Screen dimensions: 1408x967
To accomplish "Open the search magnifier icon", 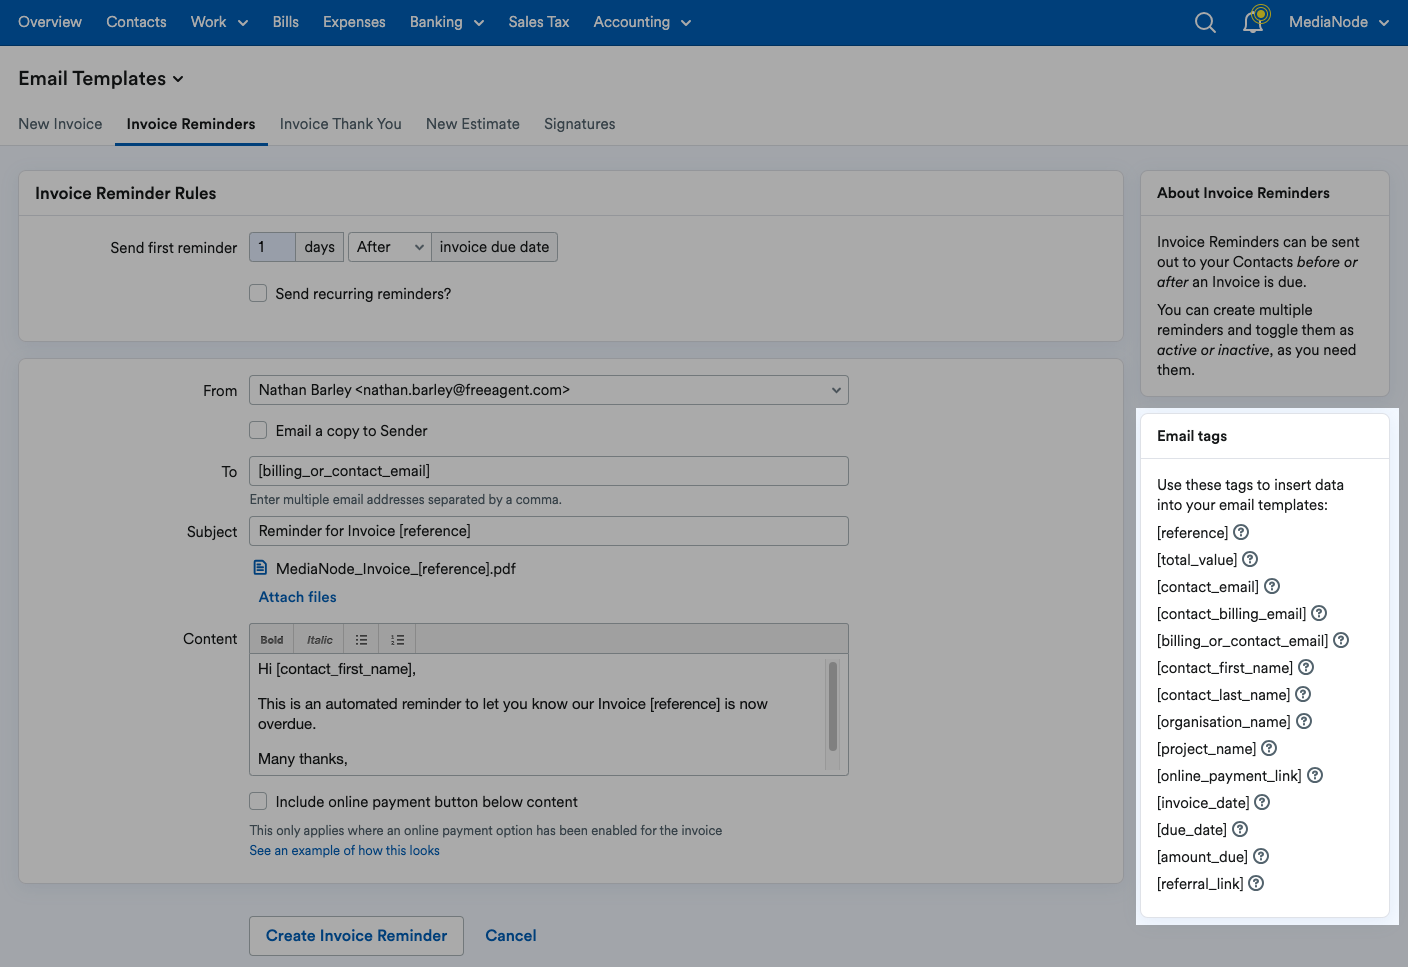I will point(1205,22).
